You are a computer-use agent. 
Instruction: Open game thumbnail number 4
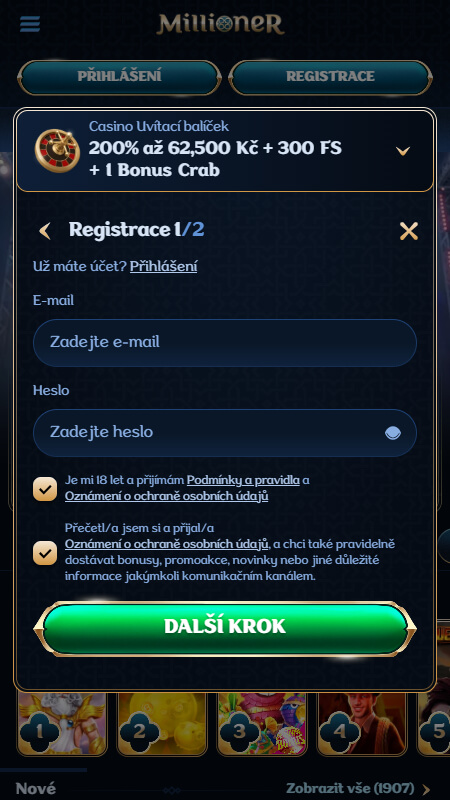click(x=362, y=724)
